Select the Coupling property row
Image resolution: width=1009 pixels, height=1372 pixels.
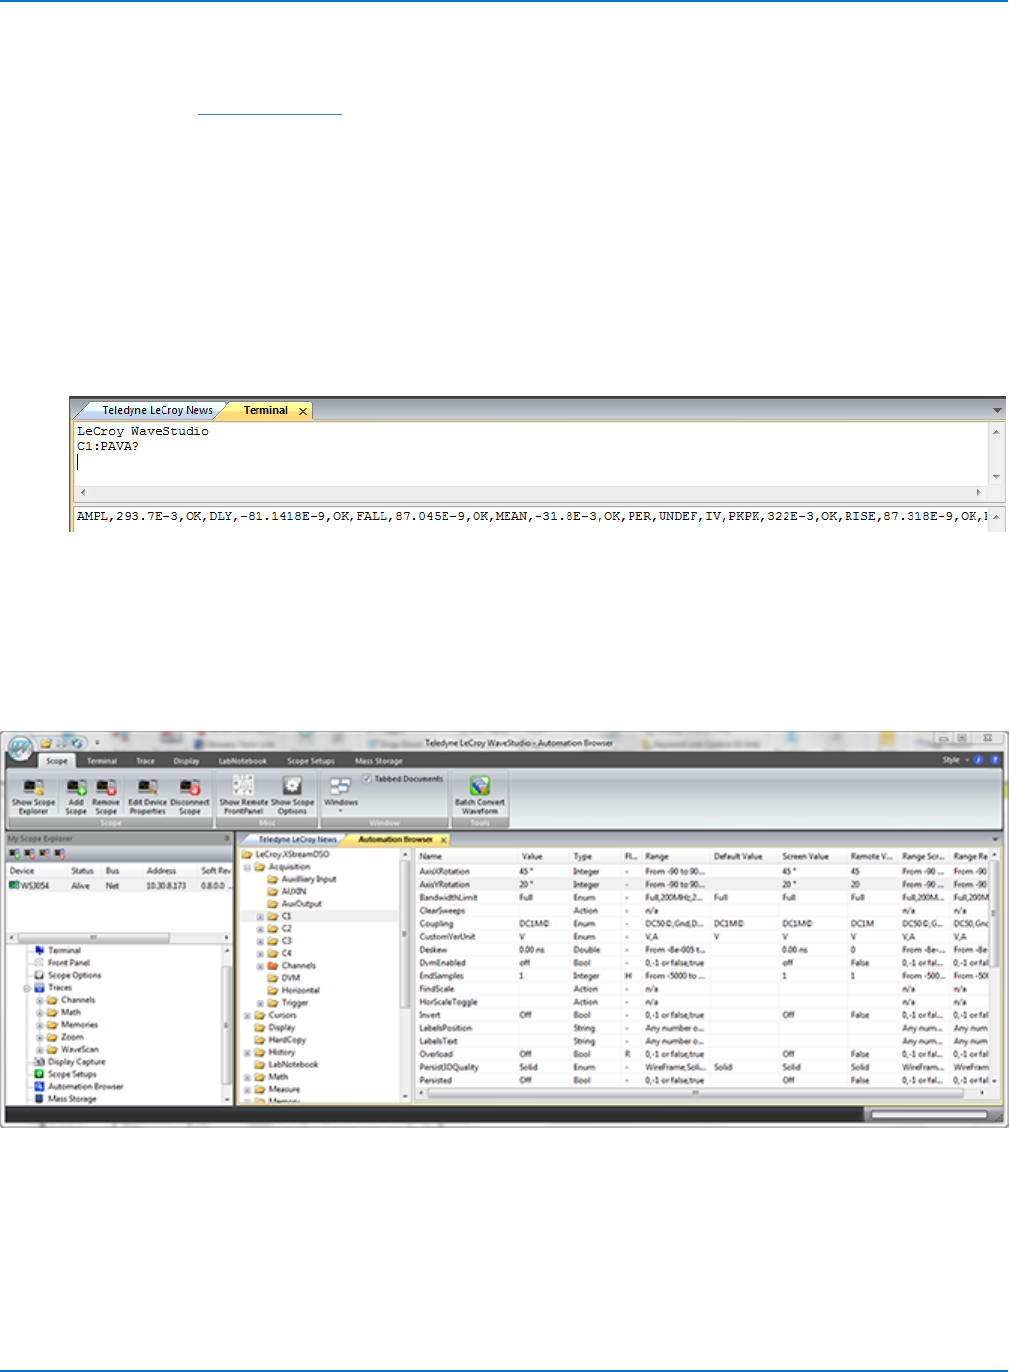(702, 924)
